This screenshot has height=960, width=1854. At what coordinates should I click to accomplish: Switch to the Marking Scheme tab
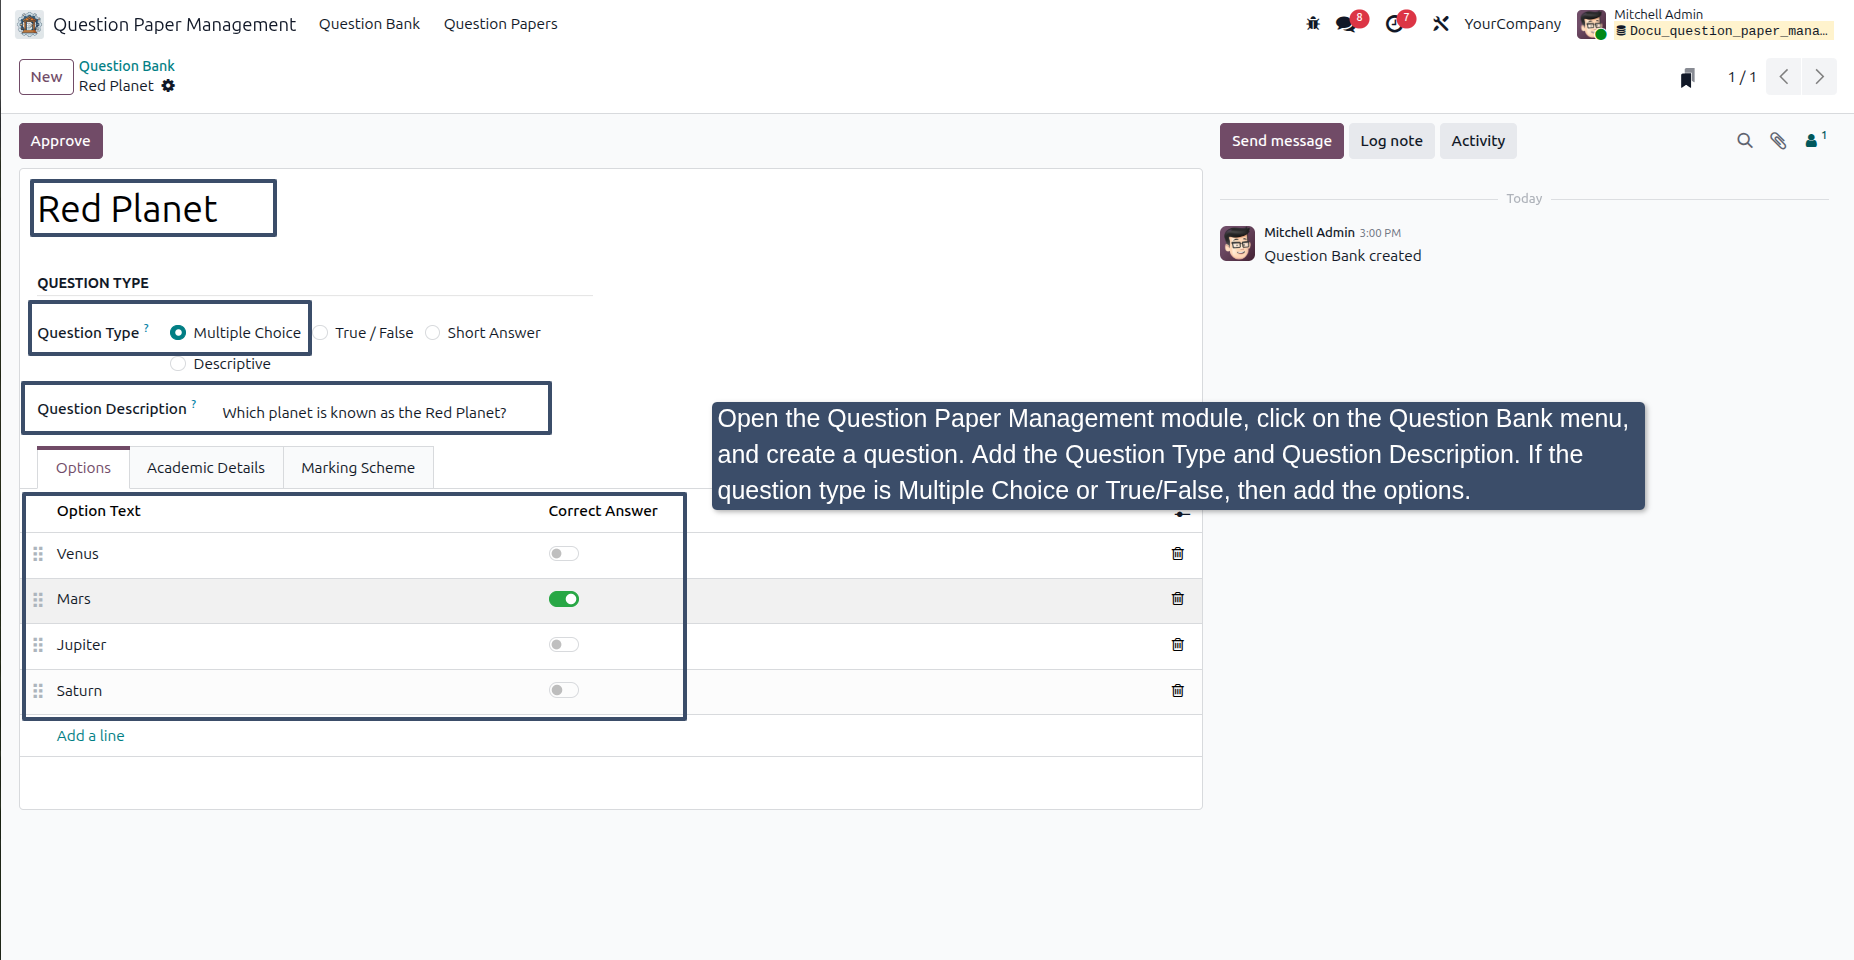[x=358, y=468]
